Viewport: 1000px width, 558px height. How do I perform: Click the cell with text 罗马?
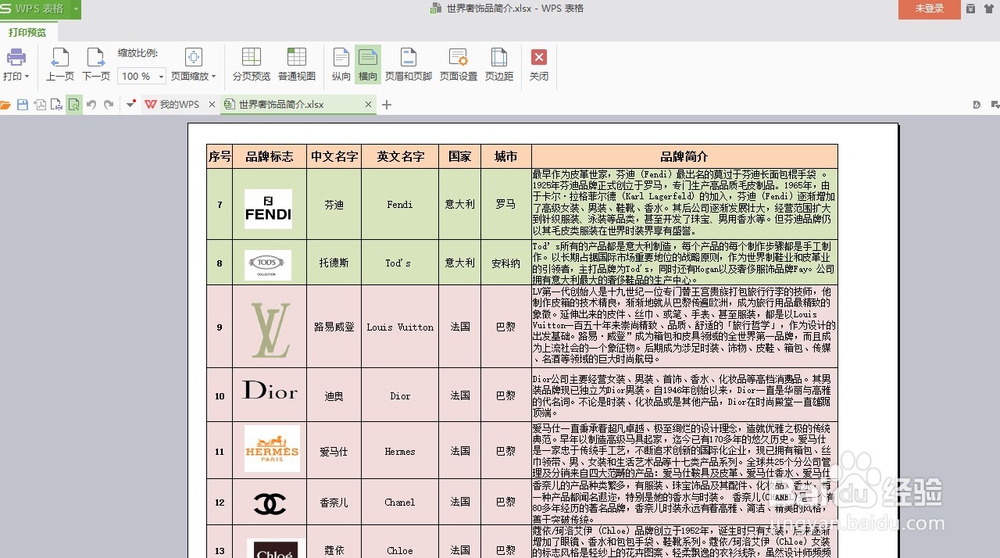[506, 205]
